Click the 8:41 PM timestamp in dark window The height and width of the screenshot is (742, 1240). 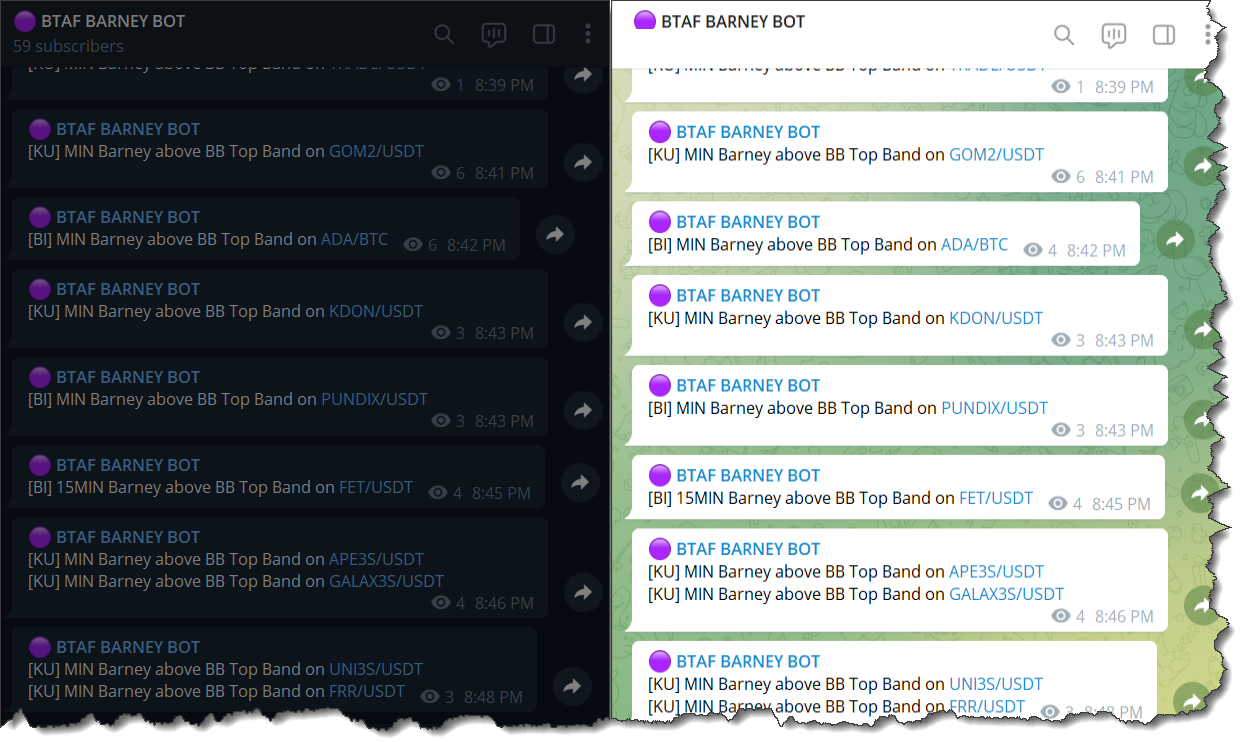tap(505, 173)
